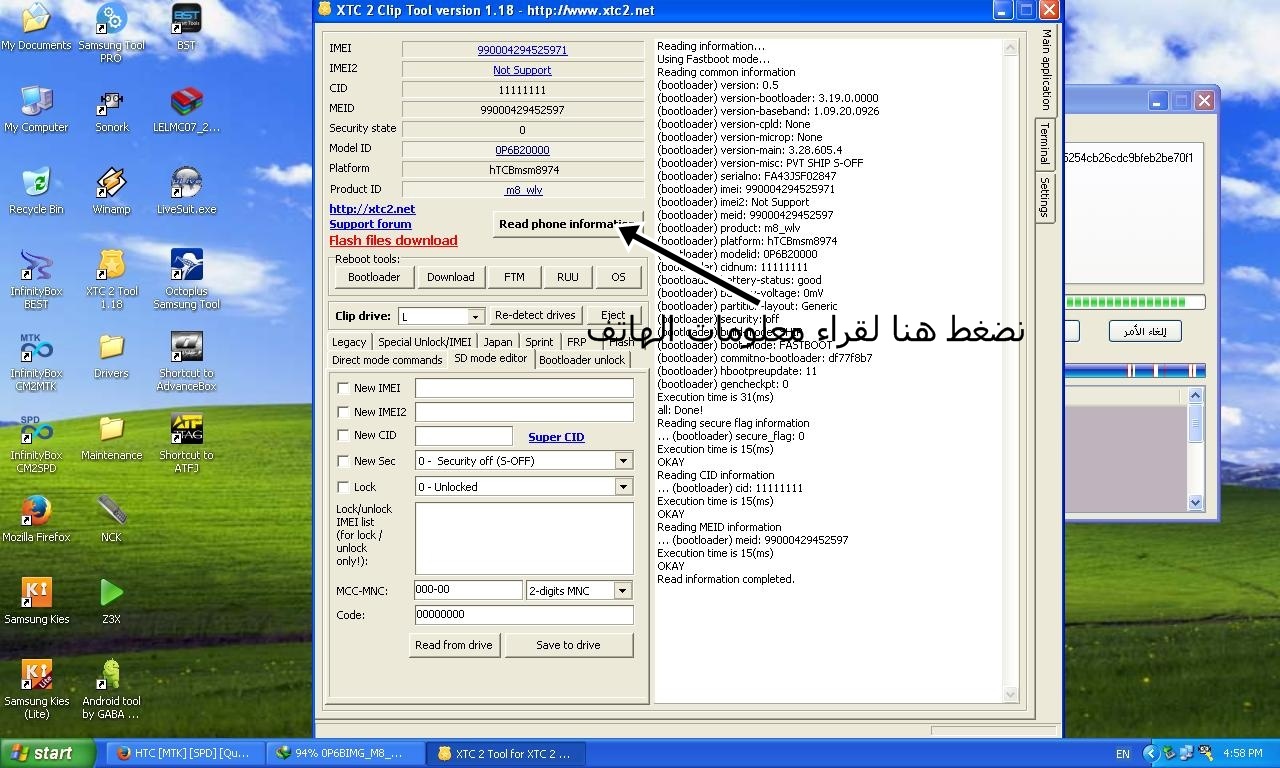Image resolution: width=1280 pixels, height=768 pixels.
Task: Click the OS reboot button
Action: 618,277
